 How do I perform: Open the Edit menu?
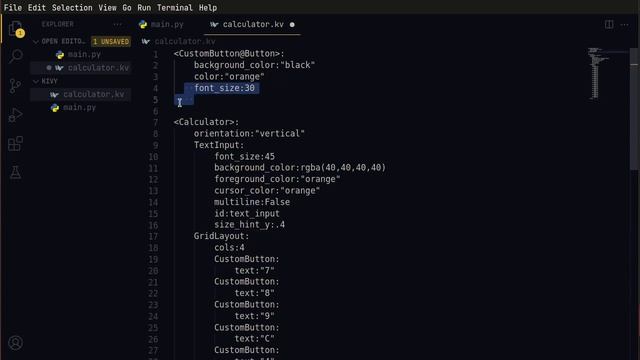(37, 8)
